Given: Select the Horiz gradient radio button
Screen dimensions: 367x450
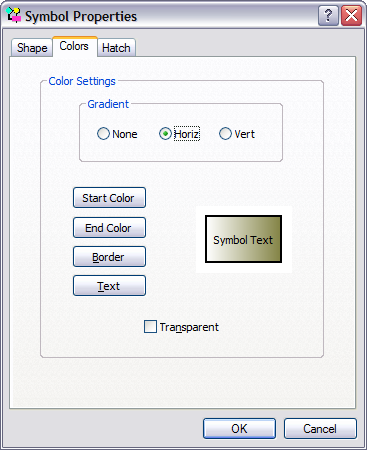Looking at the screenshot, I should pyautogui.click(x=165, y=134).
